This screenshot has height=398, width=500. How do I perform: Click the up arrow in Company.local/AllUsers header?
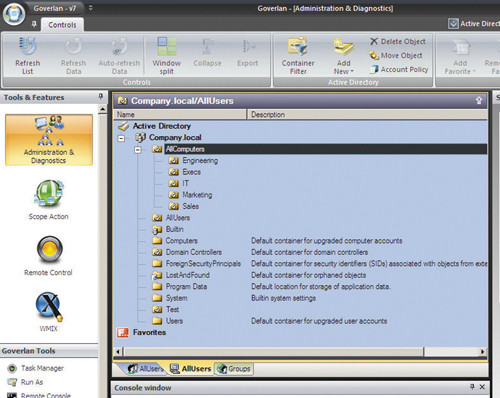point(479,100)
